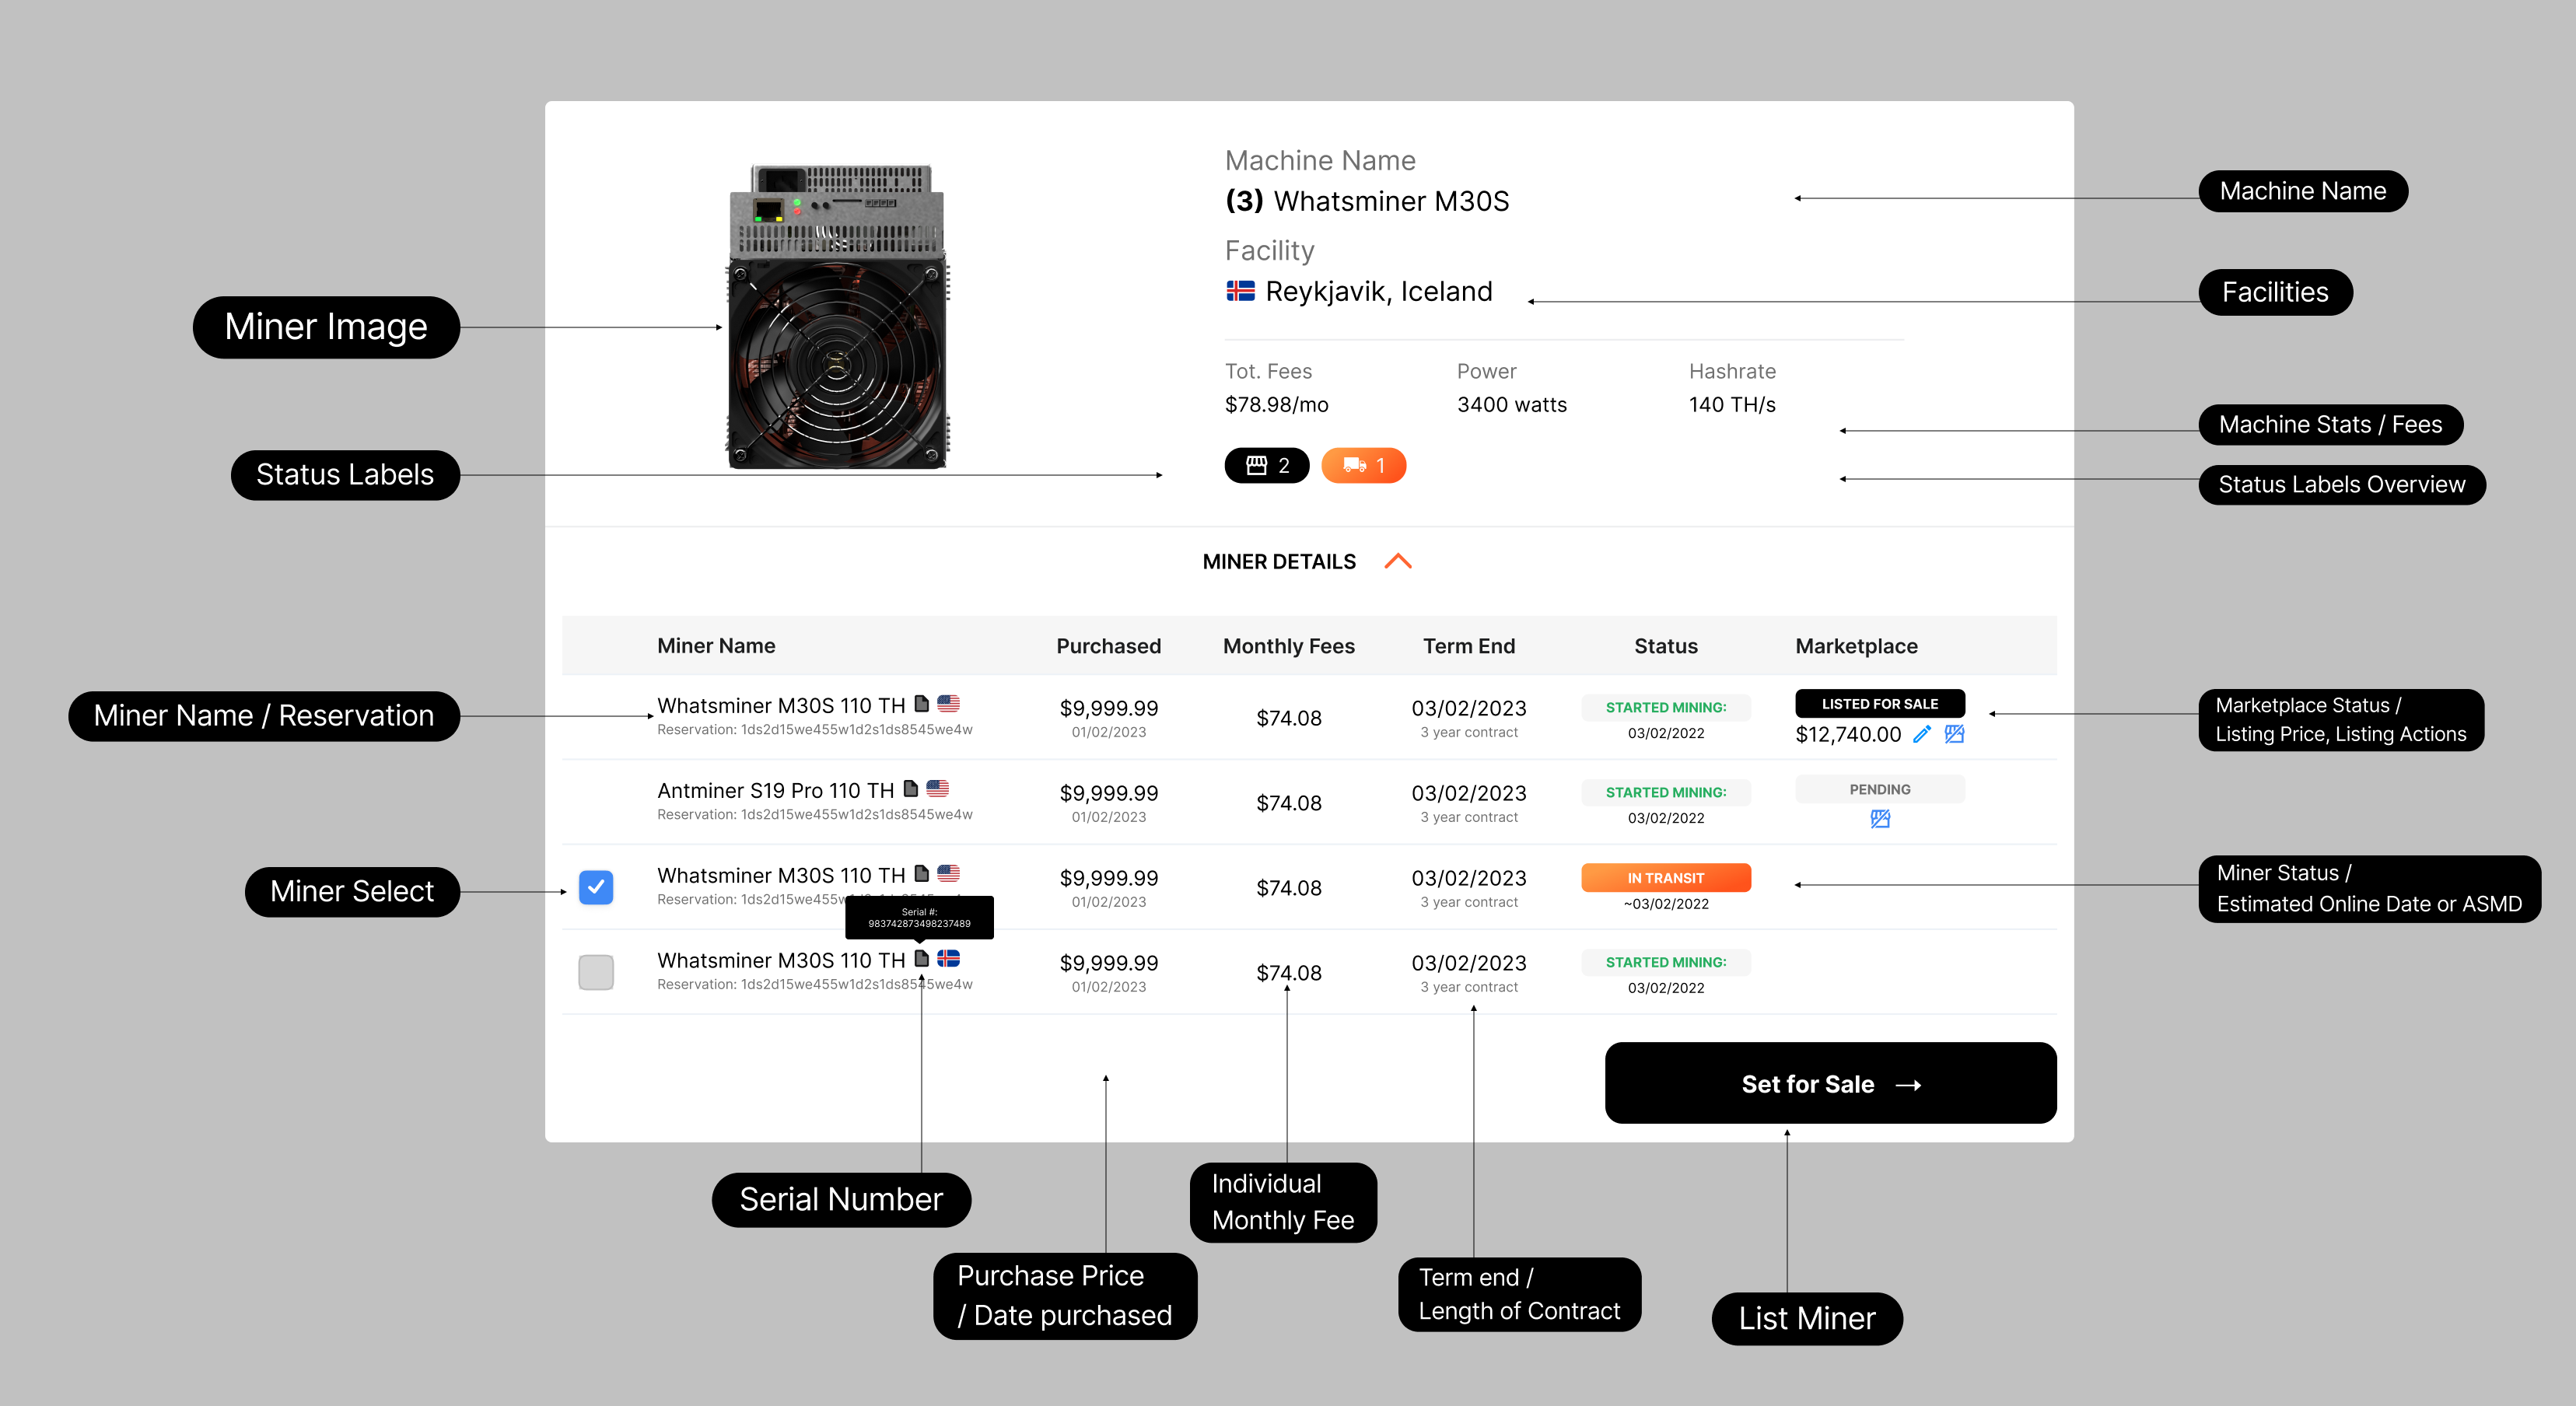This screenshot has width=2576, height=1406.
Task: Click the orange truck status badge showing 1
Action: 1363,465
